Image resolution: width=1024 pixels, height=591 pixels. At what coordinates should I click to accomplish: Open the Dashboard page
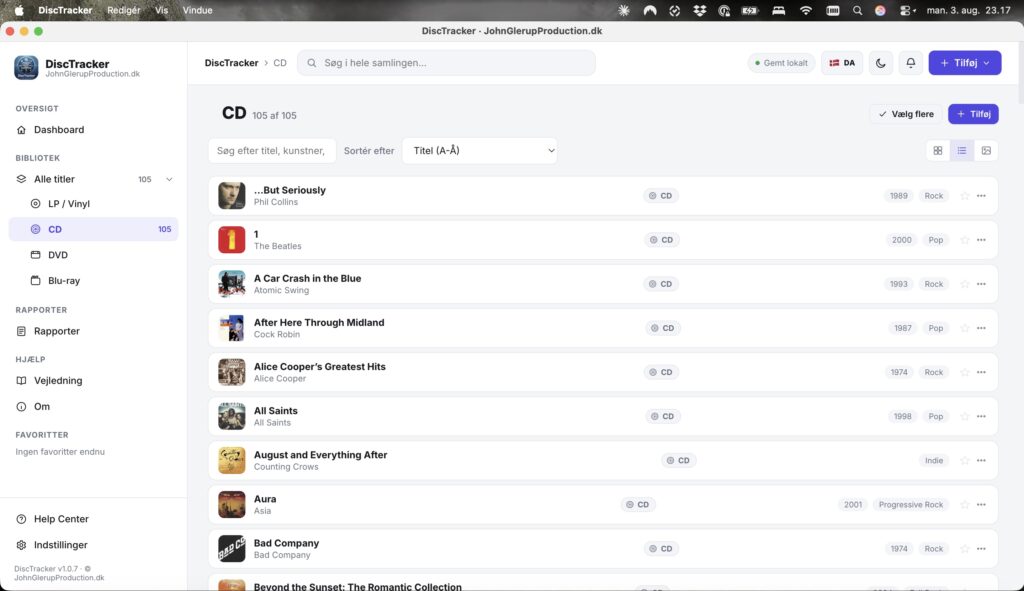coord(93,130)
